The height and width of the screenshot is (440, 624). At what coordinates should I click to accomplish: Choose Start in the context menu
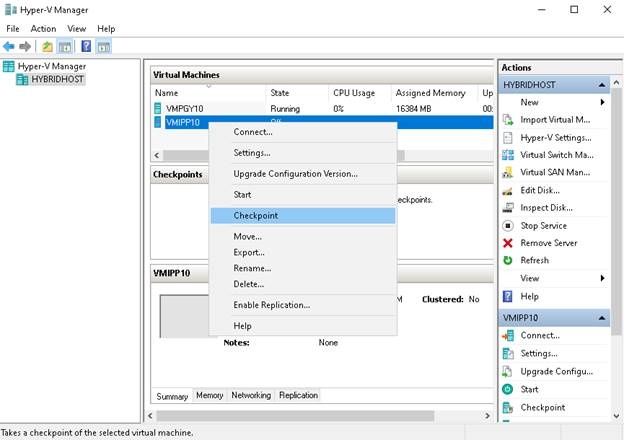point(303,195)
